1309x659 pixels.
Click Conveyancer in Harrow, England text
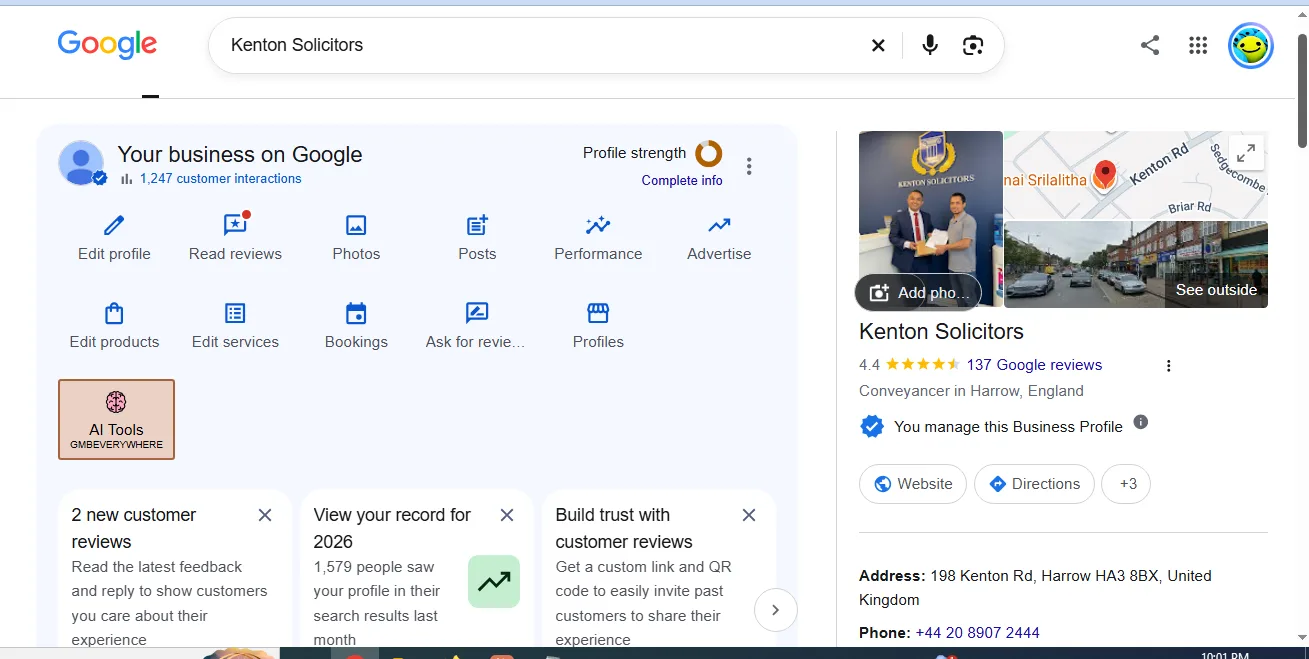coord(971,391)
